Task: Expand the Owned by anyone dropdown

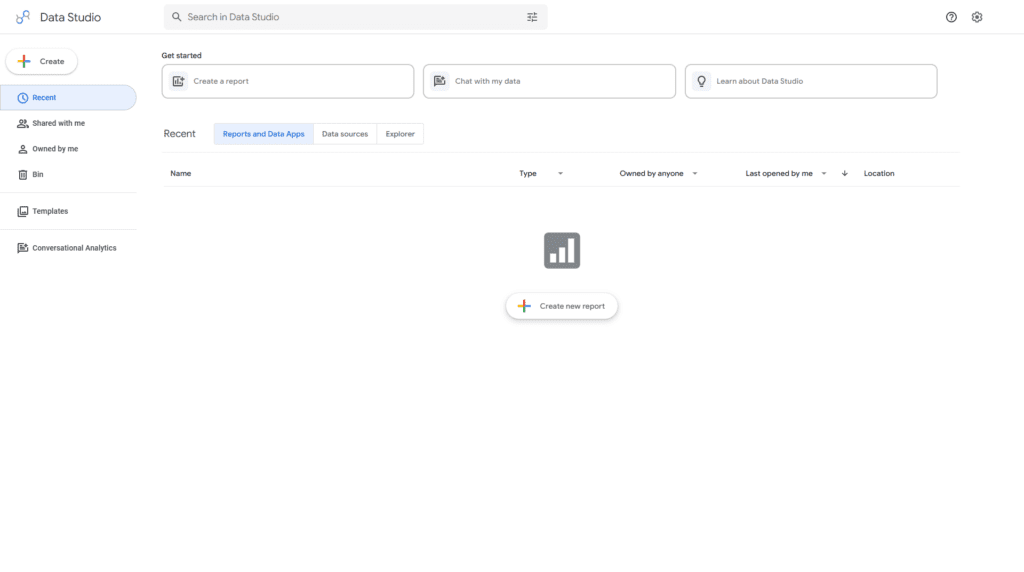Action: click(695, 174)
